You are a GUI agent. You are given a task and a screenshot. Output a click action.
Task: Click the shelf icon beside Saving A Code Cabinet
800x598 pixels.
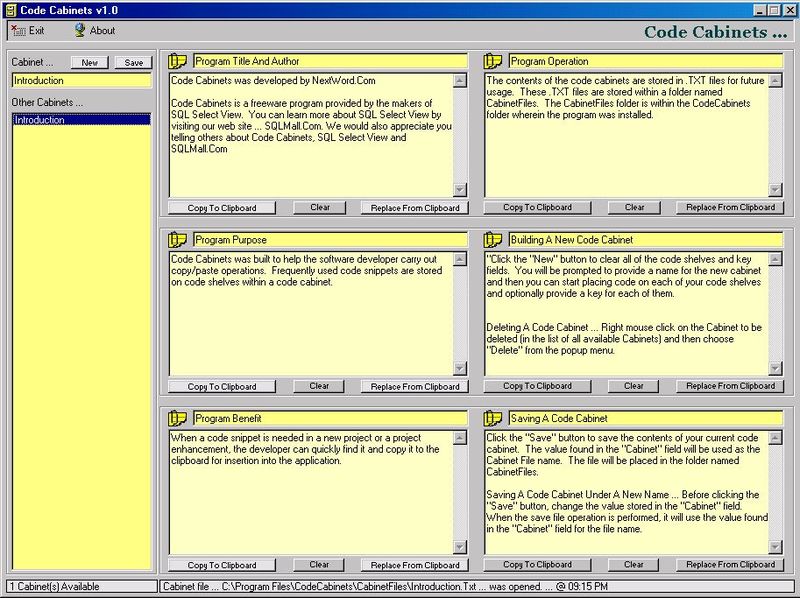[x=493, y=418]
